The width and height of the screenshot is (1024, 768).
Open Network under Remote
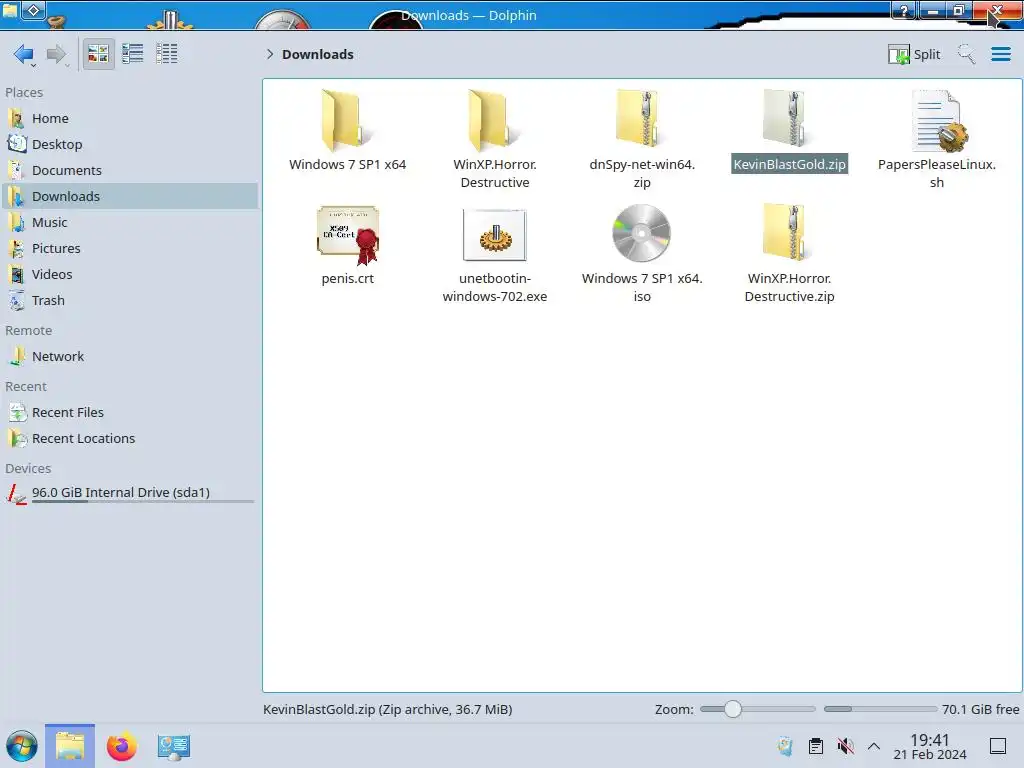(129, 357)
